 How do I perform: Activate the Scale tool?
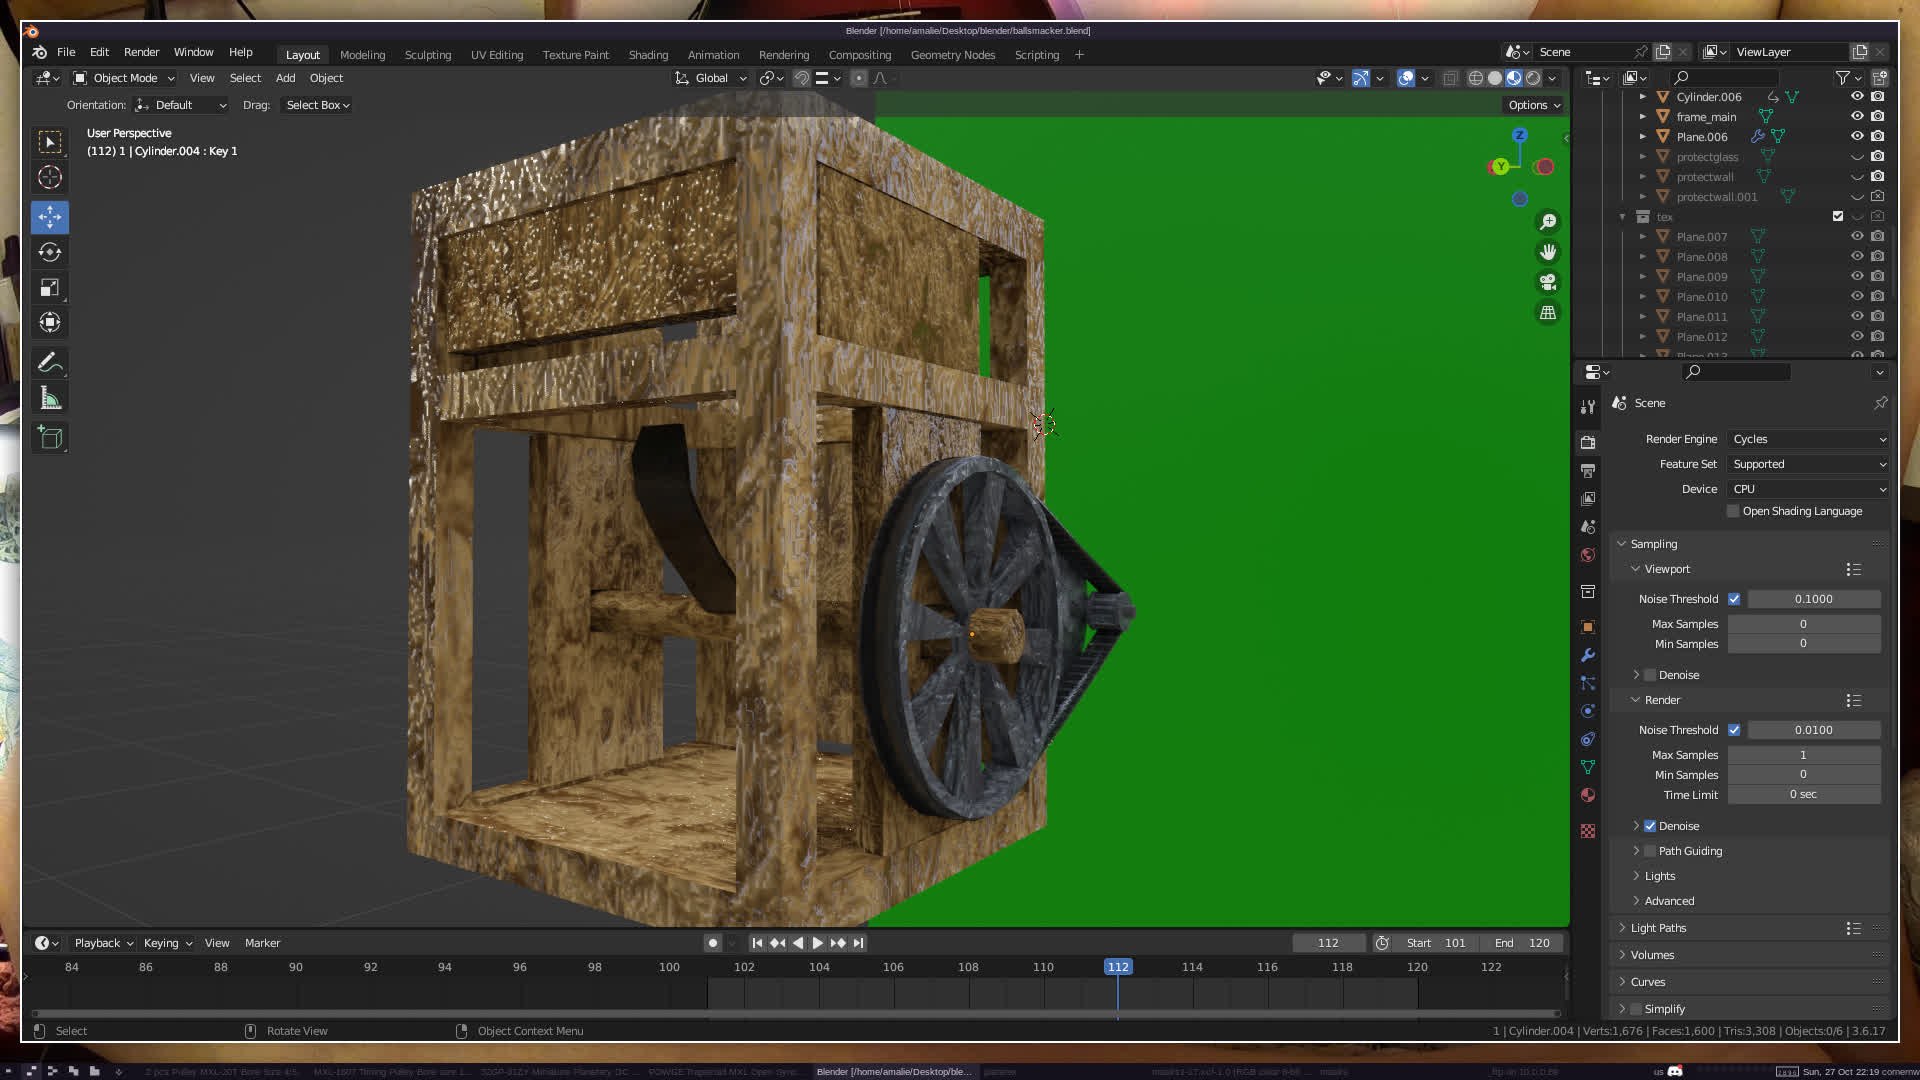click(50, 288)
